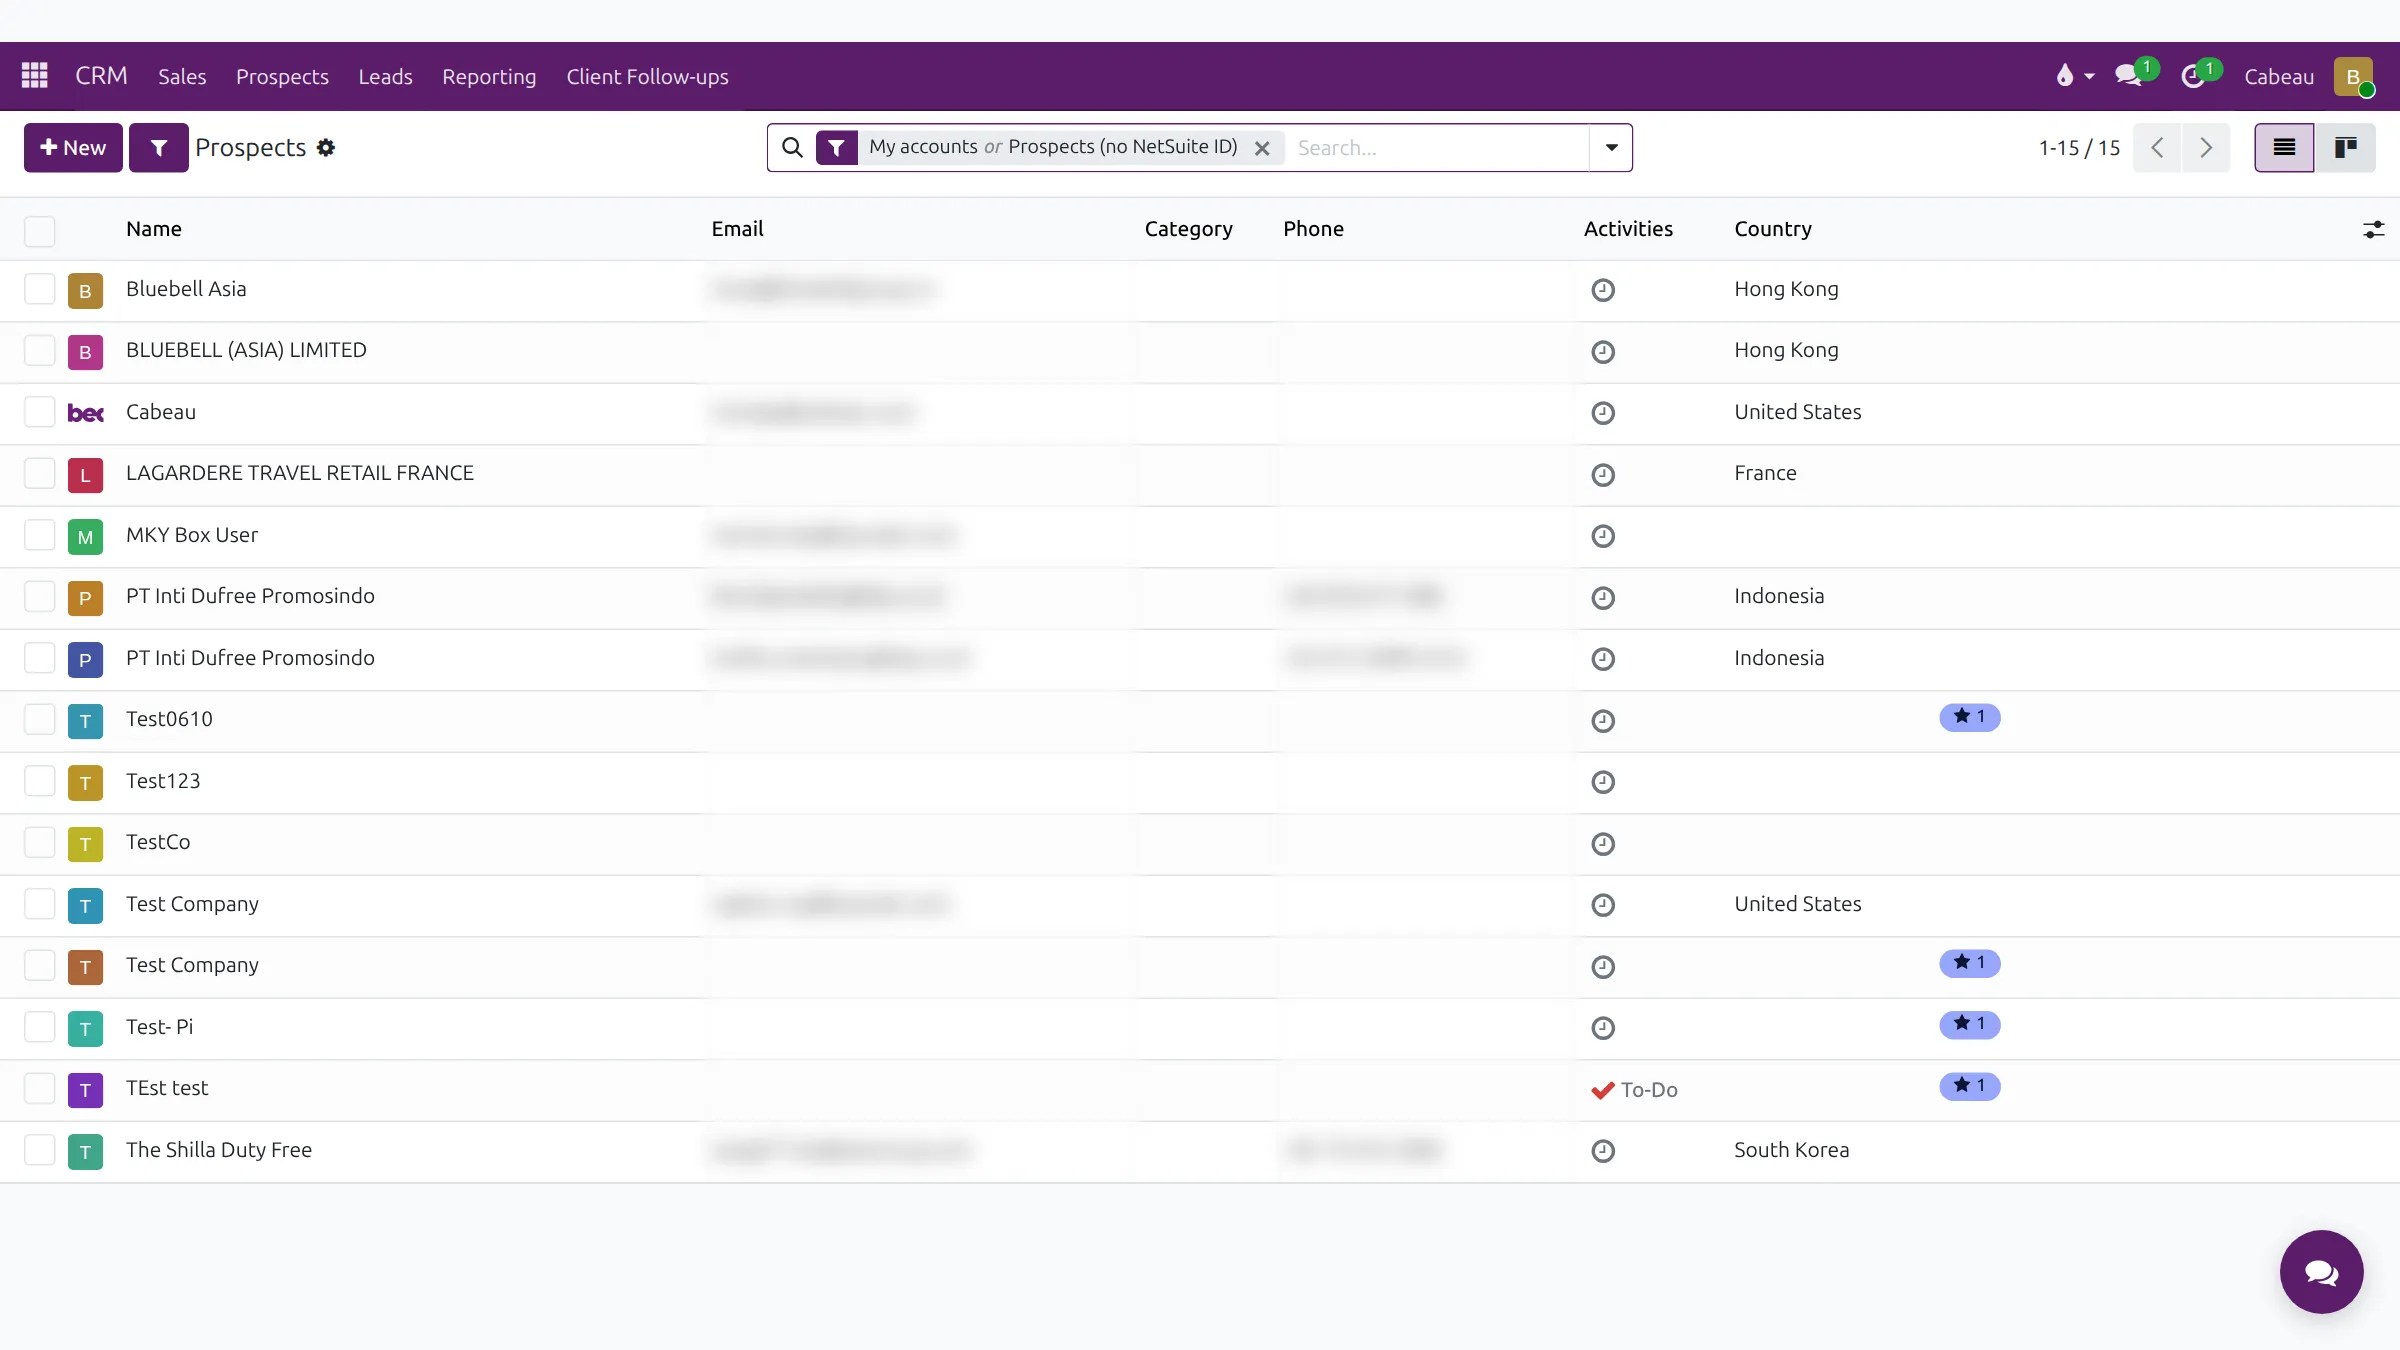The height and width of the screenshot is (1350, 2400).
Task: Switch to List view
Action: [x=2284, y=148]
